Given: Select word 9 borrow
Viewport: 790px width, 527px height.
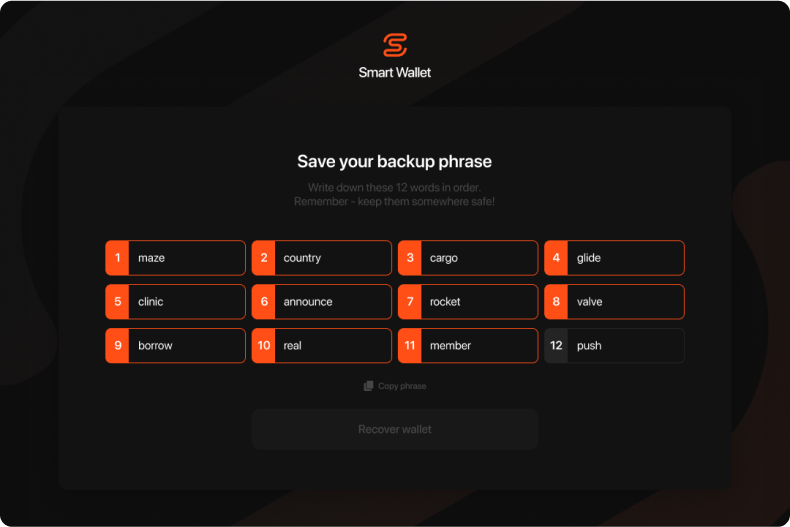Looking at the screenshot, I should coord(175,346).
